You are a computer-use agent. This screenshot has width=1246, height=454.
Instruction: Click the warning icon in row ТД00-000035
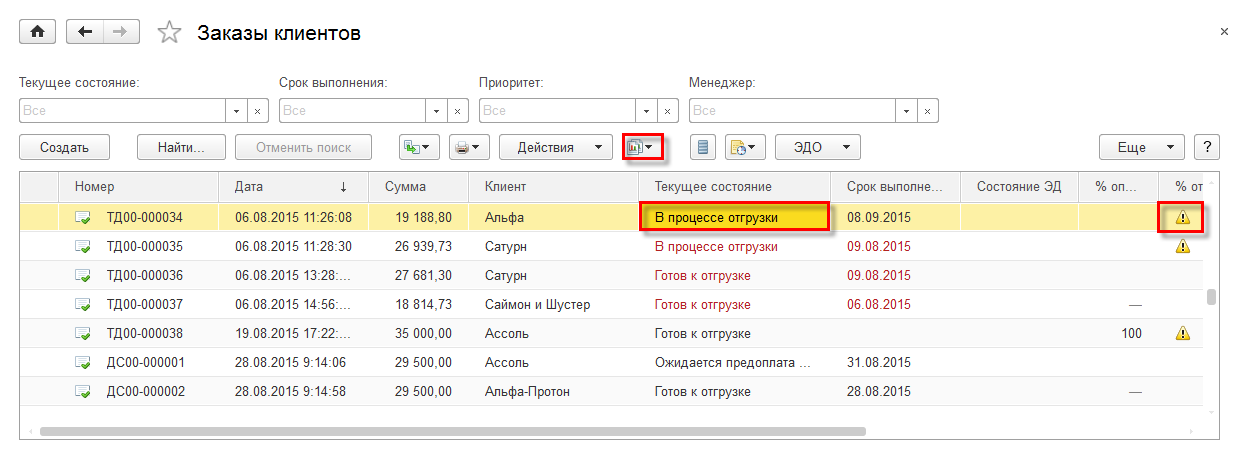click(x=1183, y=246)
